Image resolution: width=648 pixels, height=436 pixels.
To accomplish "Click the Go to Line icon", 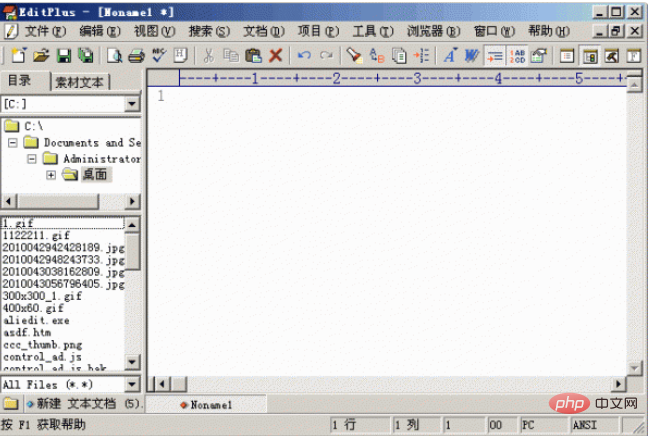I will click(x=422, y=55).
